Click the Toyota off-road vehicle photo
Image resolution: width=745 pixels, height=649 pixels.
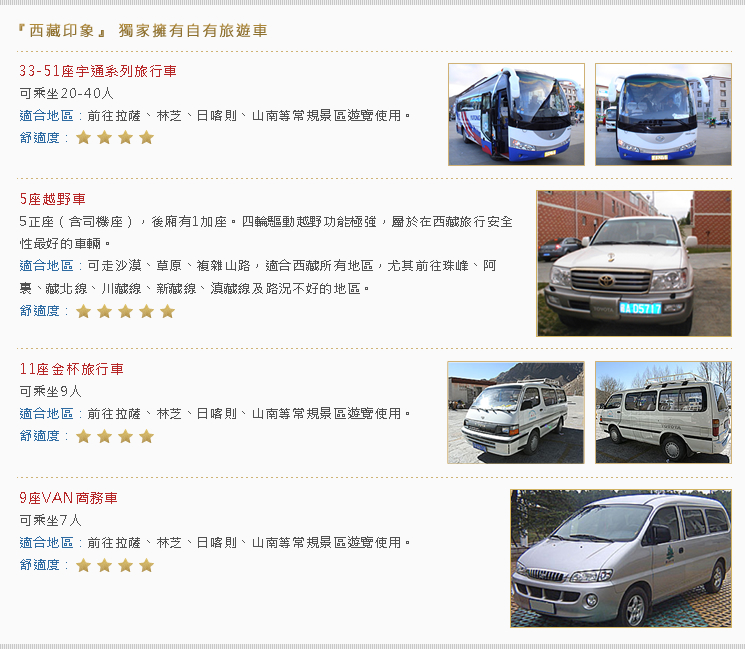click(634, 264)
